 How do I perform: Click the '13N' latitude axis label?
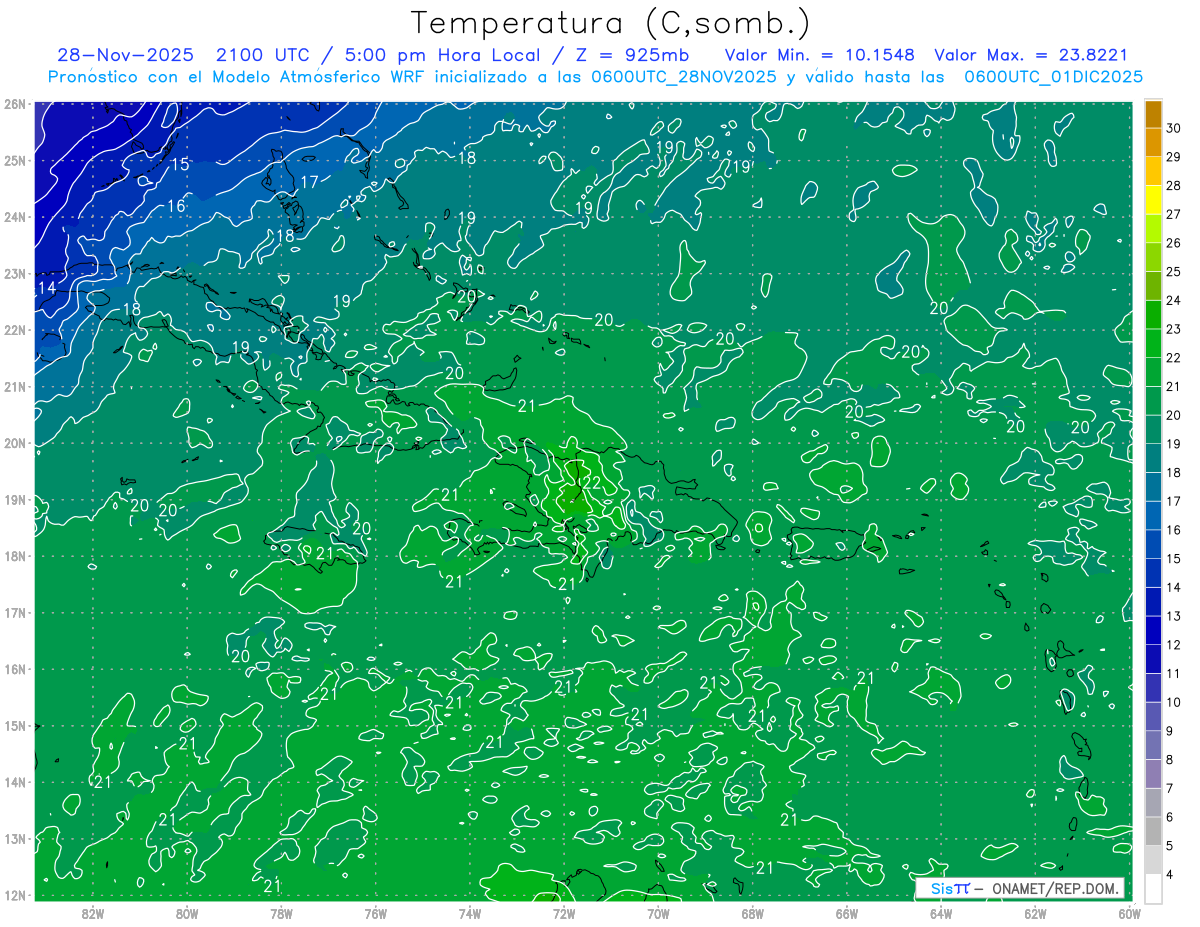(14, 838)
